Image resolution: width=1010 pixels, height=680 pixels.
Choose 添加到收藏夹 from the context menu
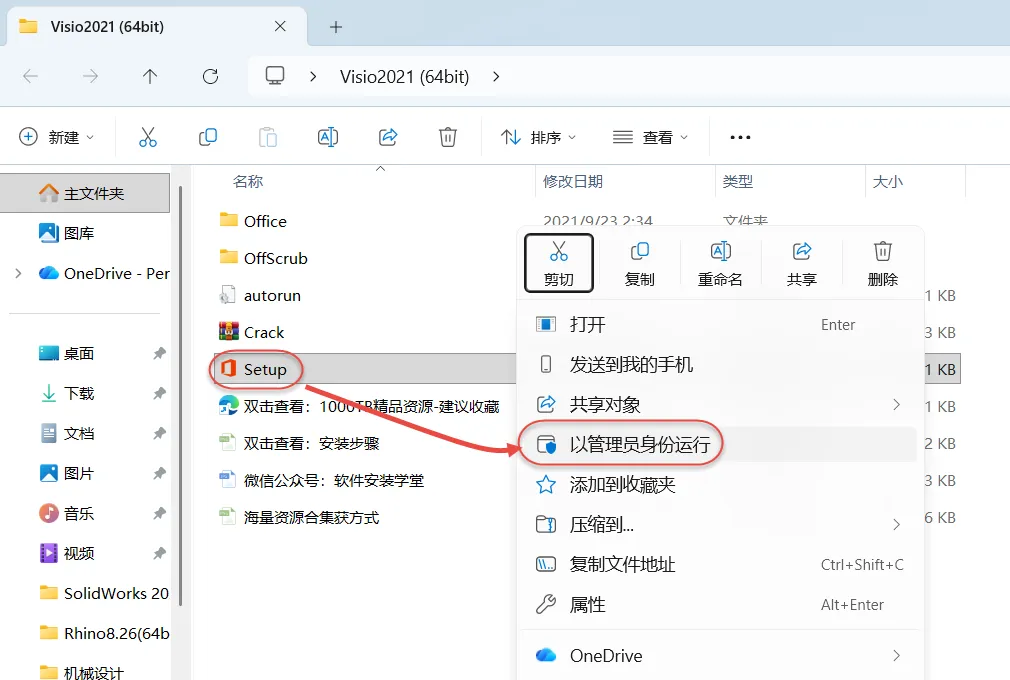click(x=720, y=484)
